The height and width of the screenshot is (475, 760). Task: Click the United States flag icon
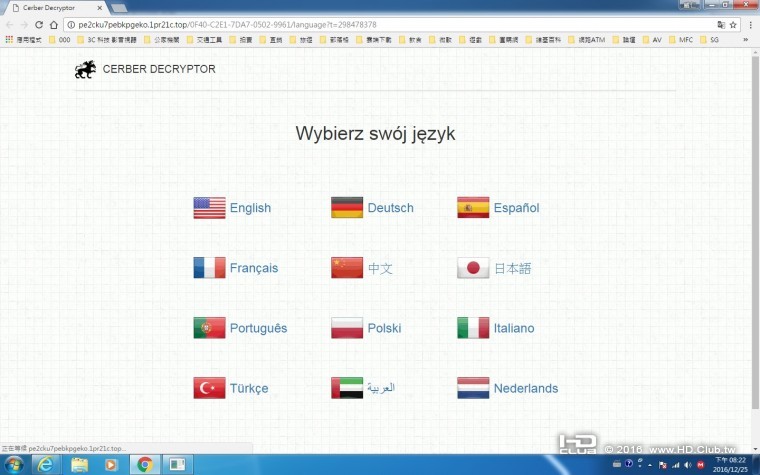[x=209, y=208]
